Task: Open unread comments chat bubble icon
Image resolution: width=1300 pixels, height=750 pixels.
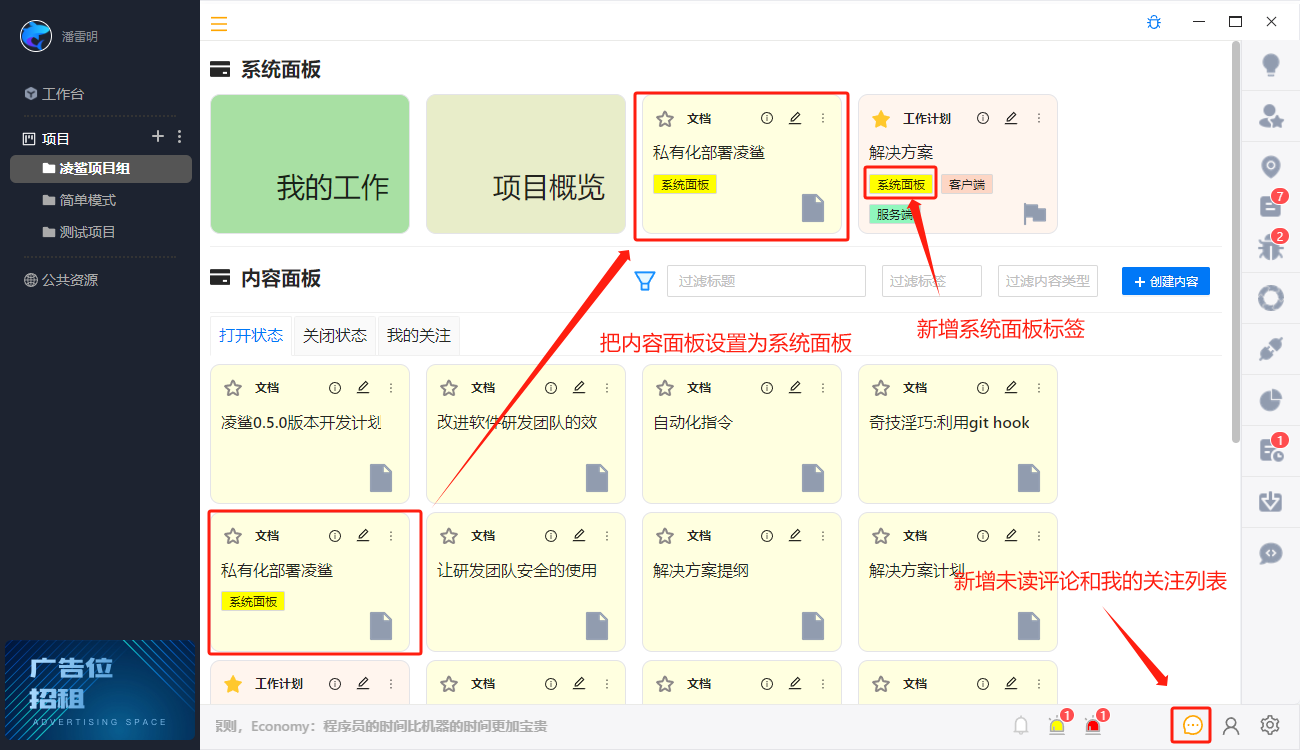Action: (1193, 725)
